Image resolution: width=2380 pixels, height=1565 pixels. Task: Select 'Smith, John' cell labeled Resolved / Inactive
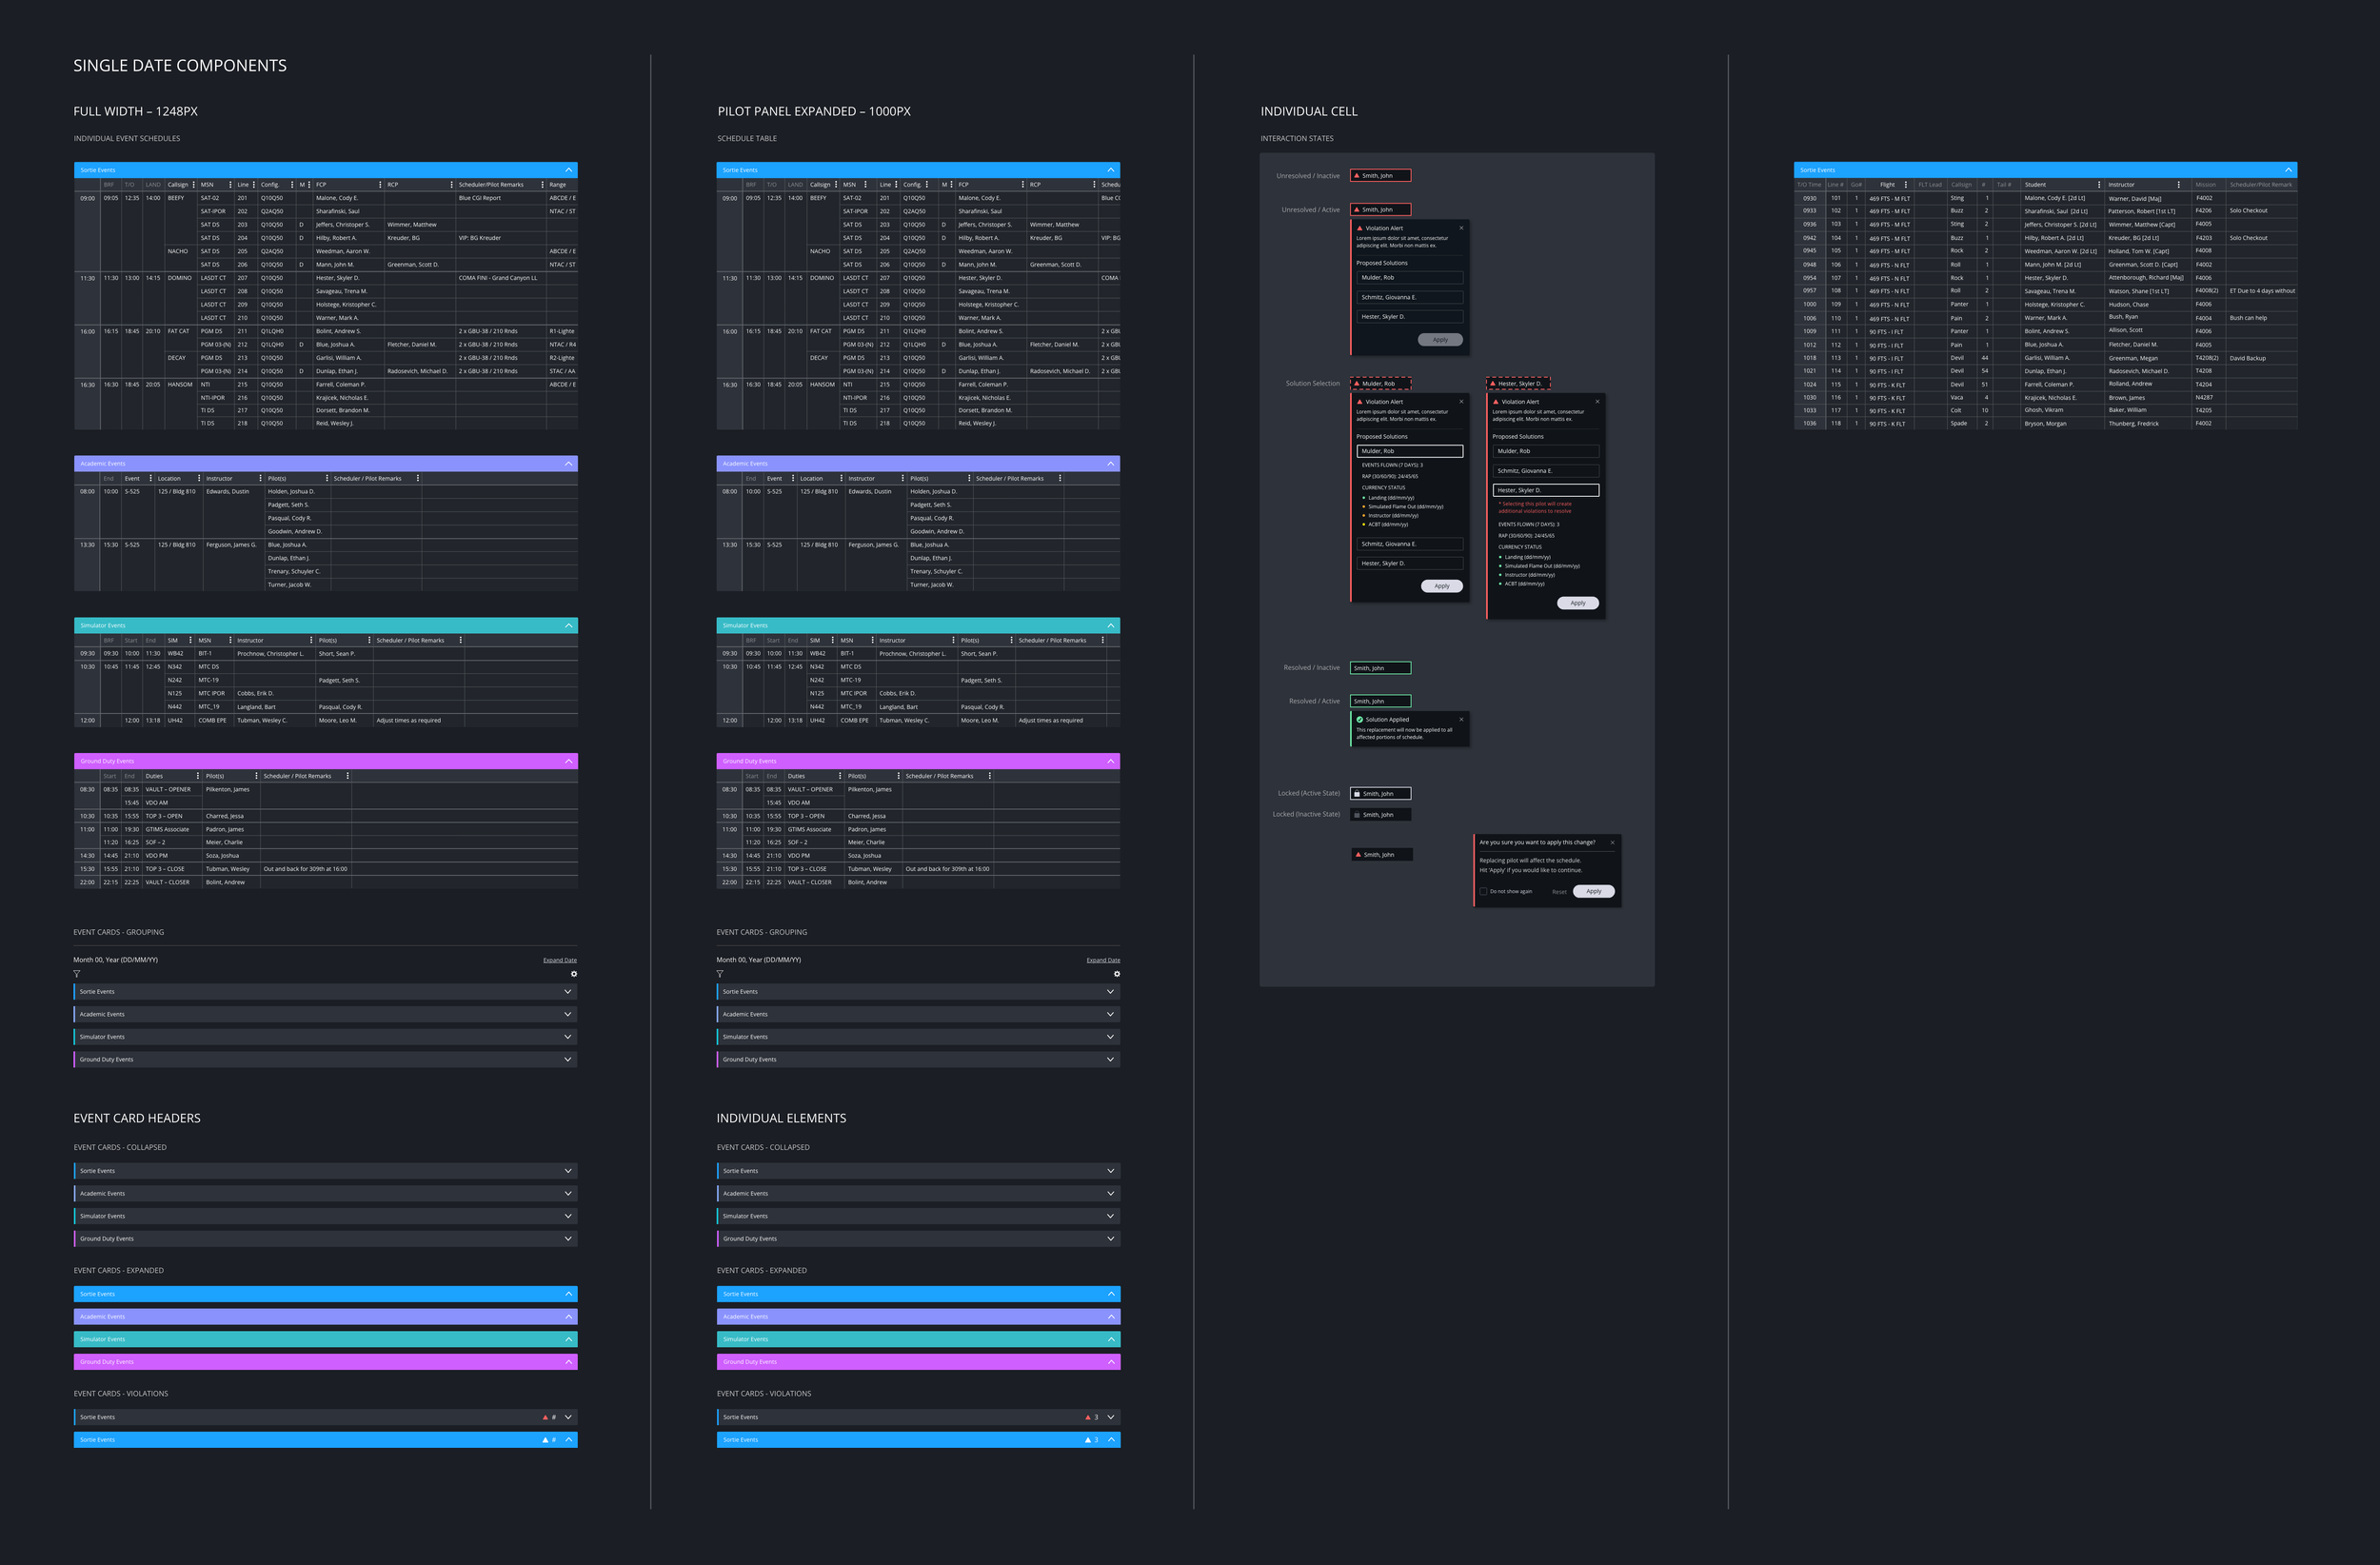coord(1380,668)
